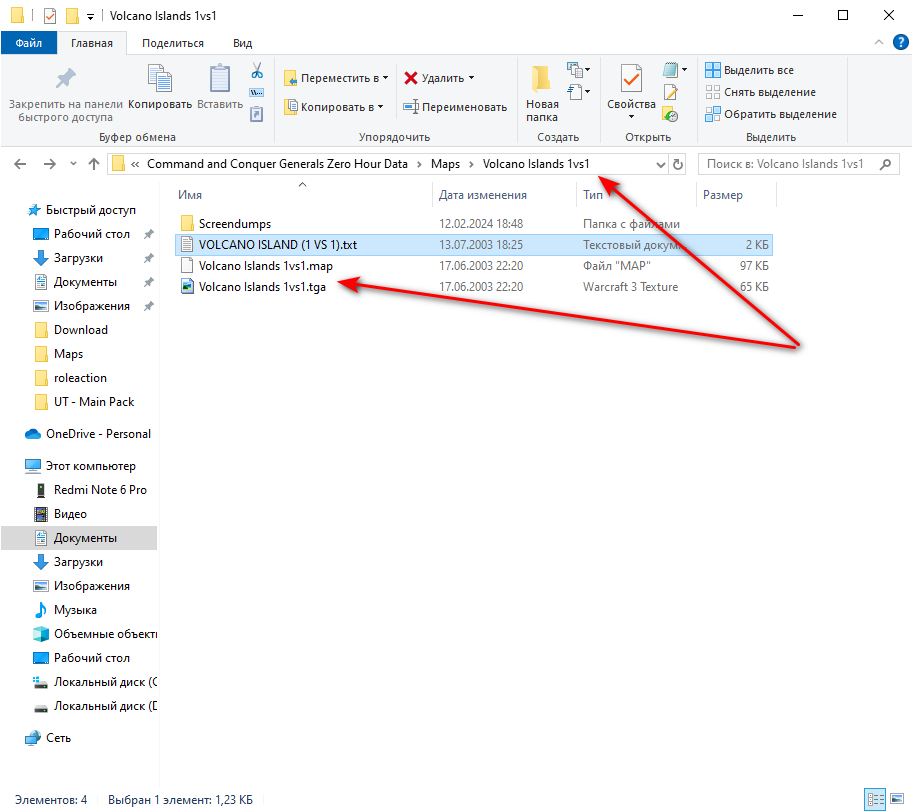Open Сеть in sidebar
The width and height of the screenshot is (913, 812).
coord(48,738)
